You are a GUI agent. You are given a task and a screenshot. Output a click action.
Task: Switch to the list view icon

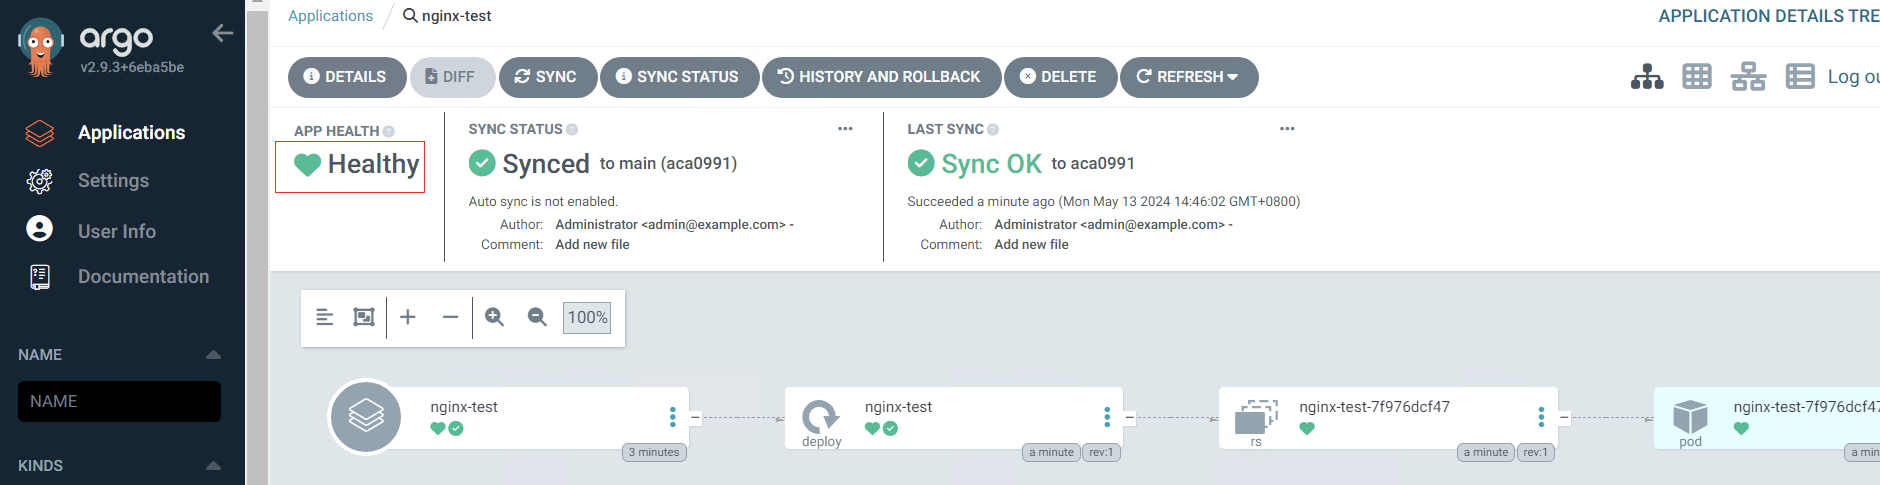[1800, 77]
